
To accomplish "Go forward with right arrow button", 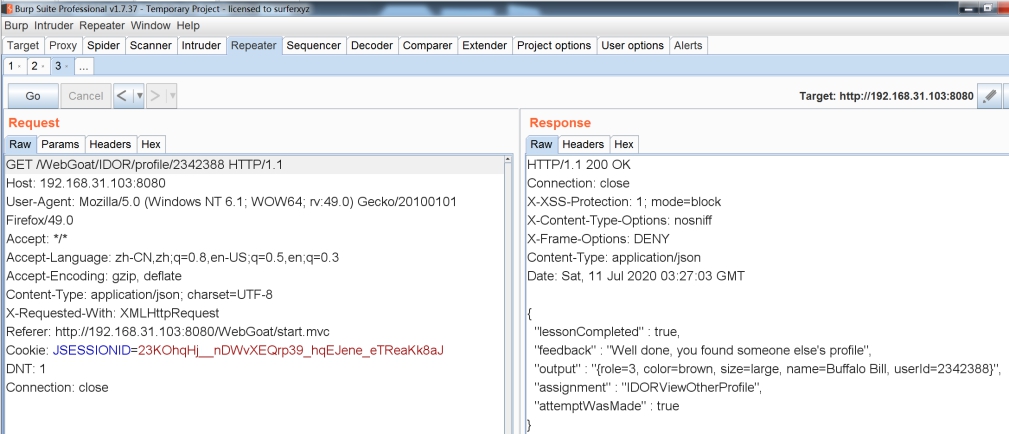I will 155,96.
